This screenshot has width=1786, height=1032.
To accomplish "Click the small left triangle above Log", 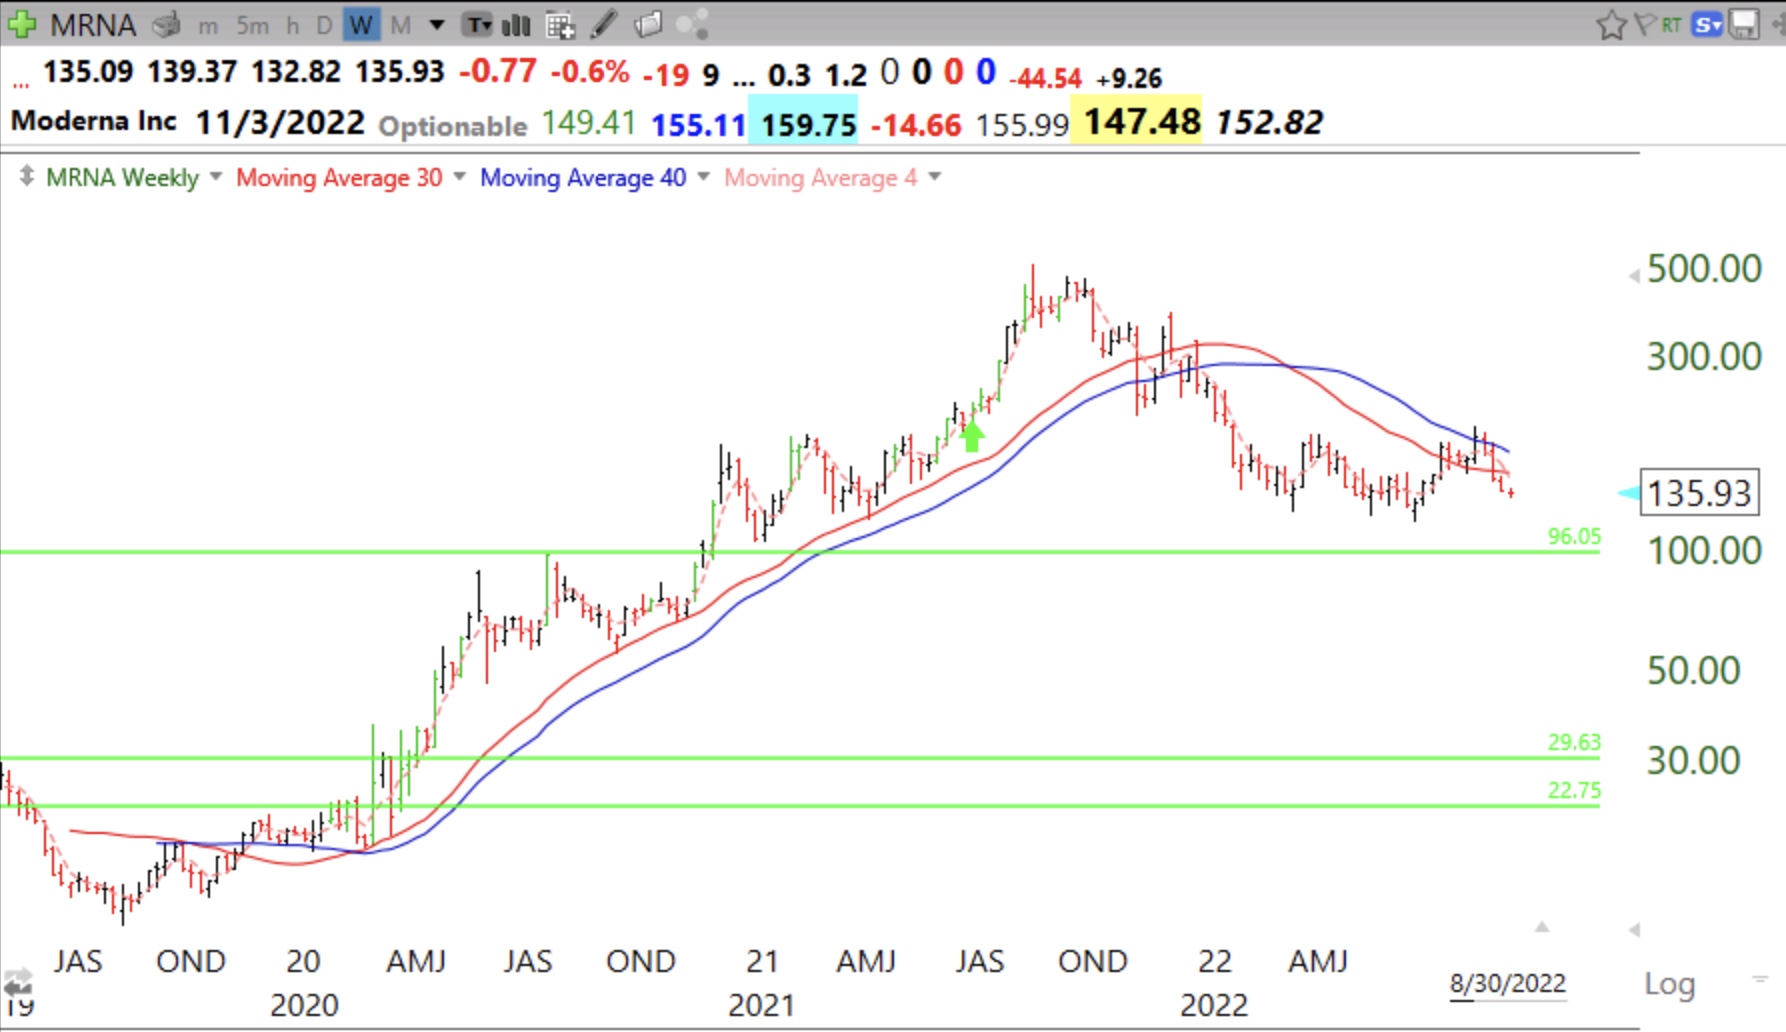I will (1634, 930).
